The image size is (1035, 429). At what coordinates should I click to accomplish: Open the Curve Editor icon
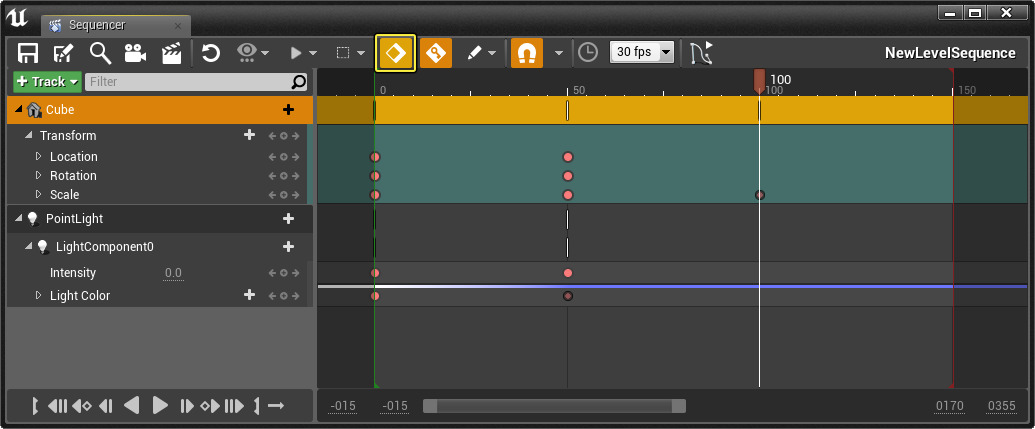click(702, 53)
